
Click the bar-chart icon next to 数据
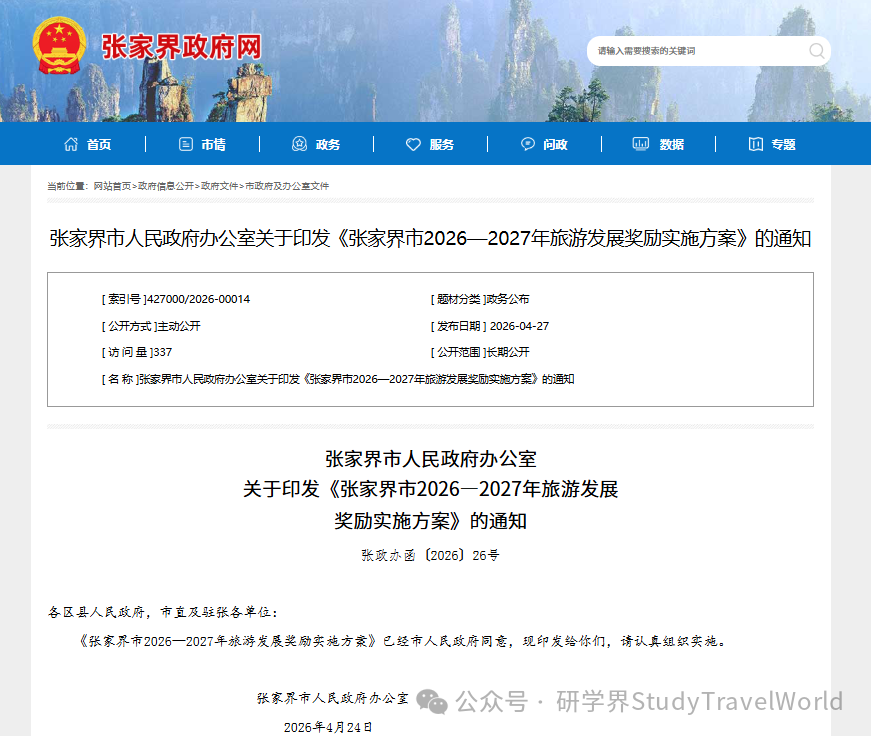coord(640,143)
